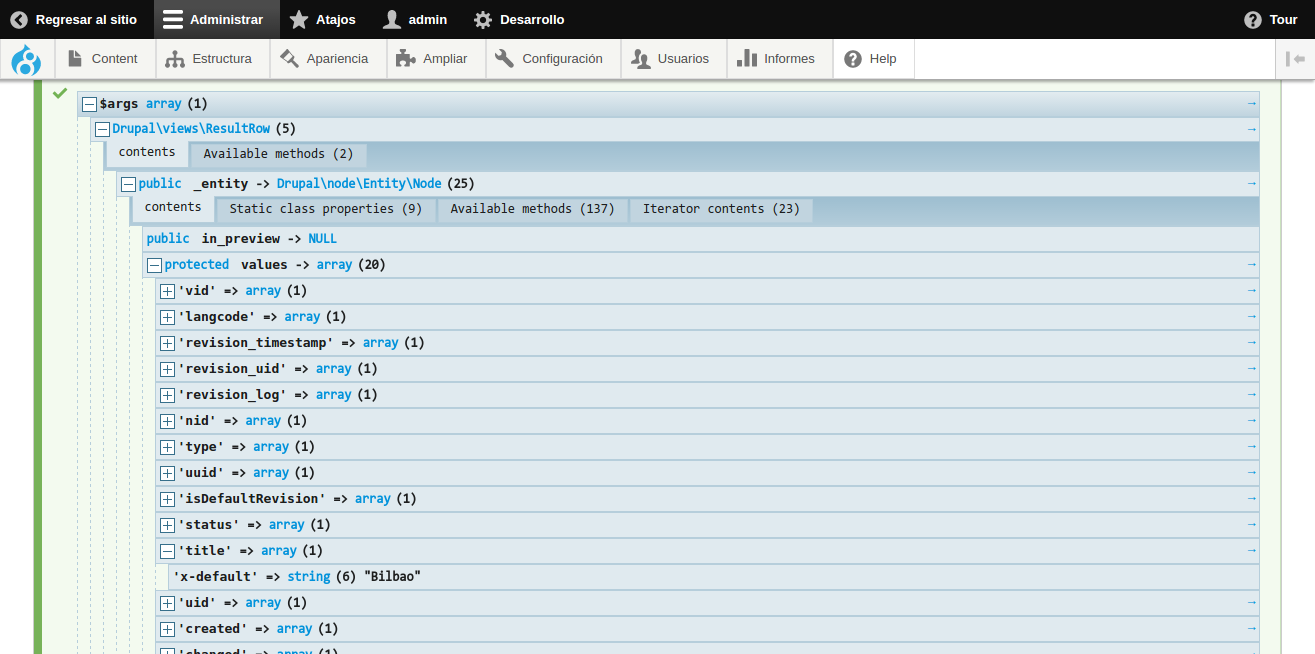The width and height of the screenshot is (1315, 654).
Task: Click the admin user silhouette icon
Action: (x=392, y=20)
